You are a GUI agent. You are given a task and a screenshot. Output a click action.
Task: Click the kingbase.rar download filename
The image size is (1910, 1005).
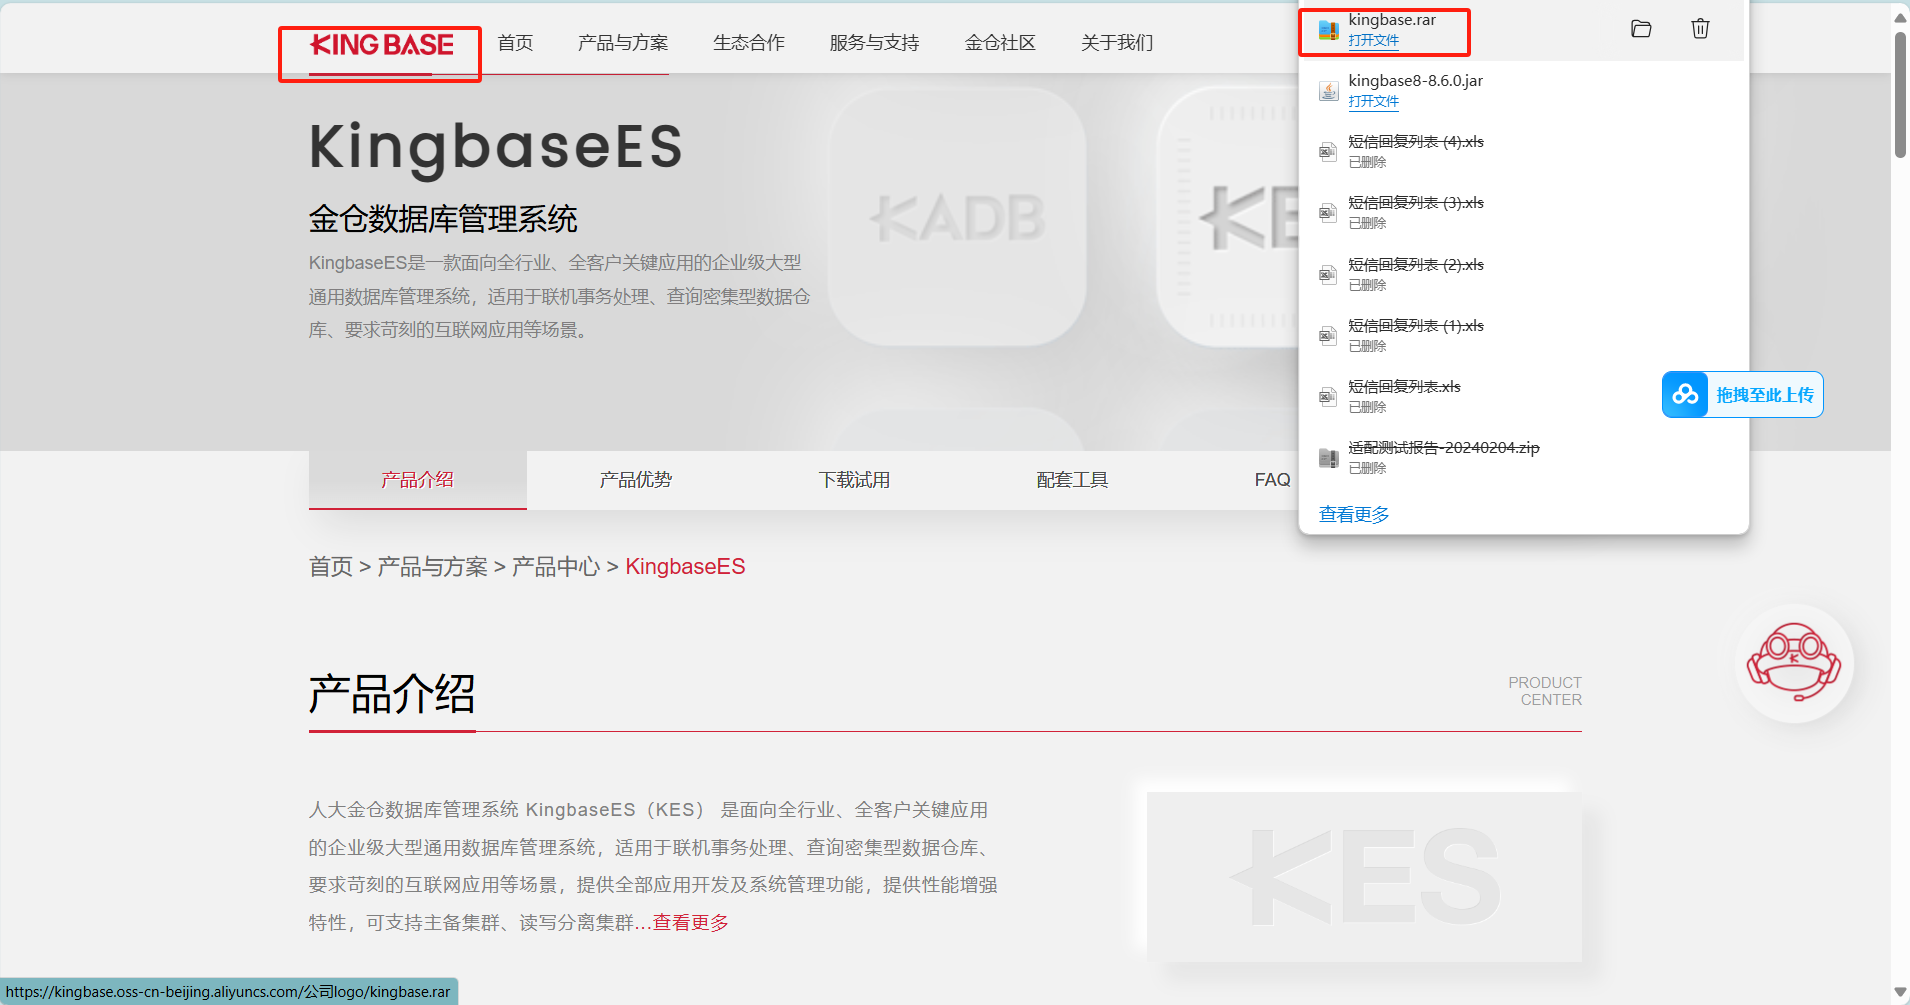click(x=1392, y=20)
